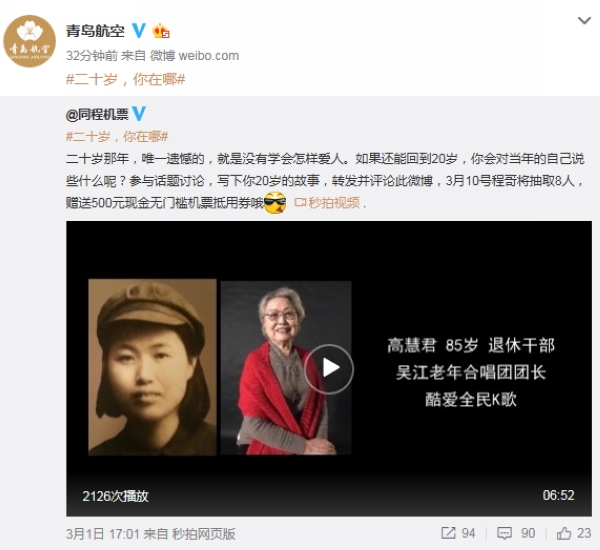
Task: Click the verified badge next to 同程机票
Action: (x=139, y=114)
